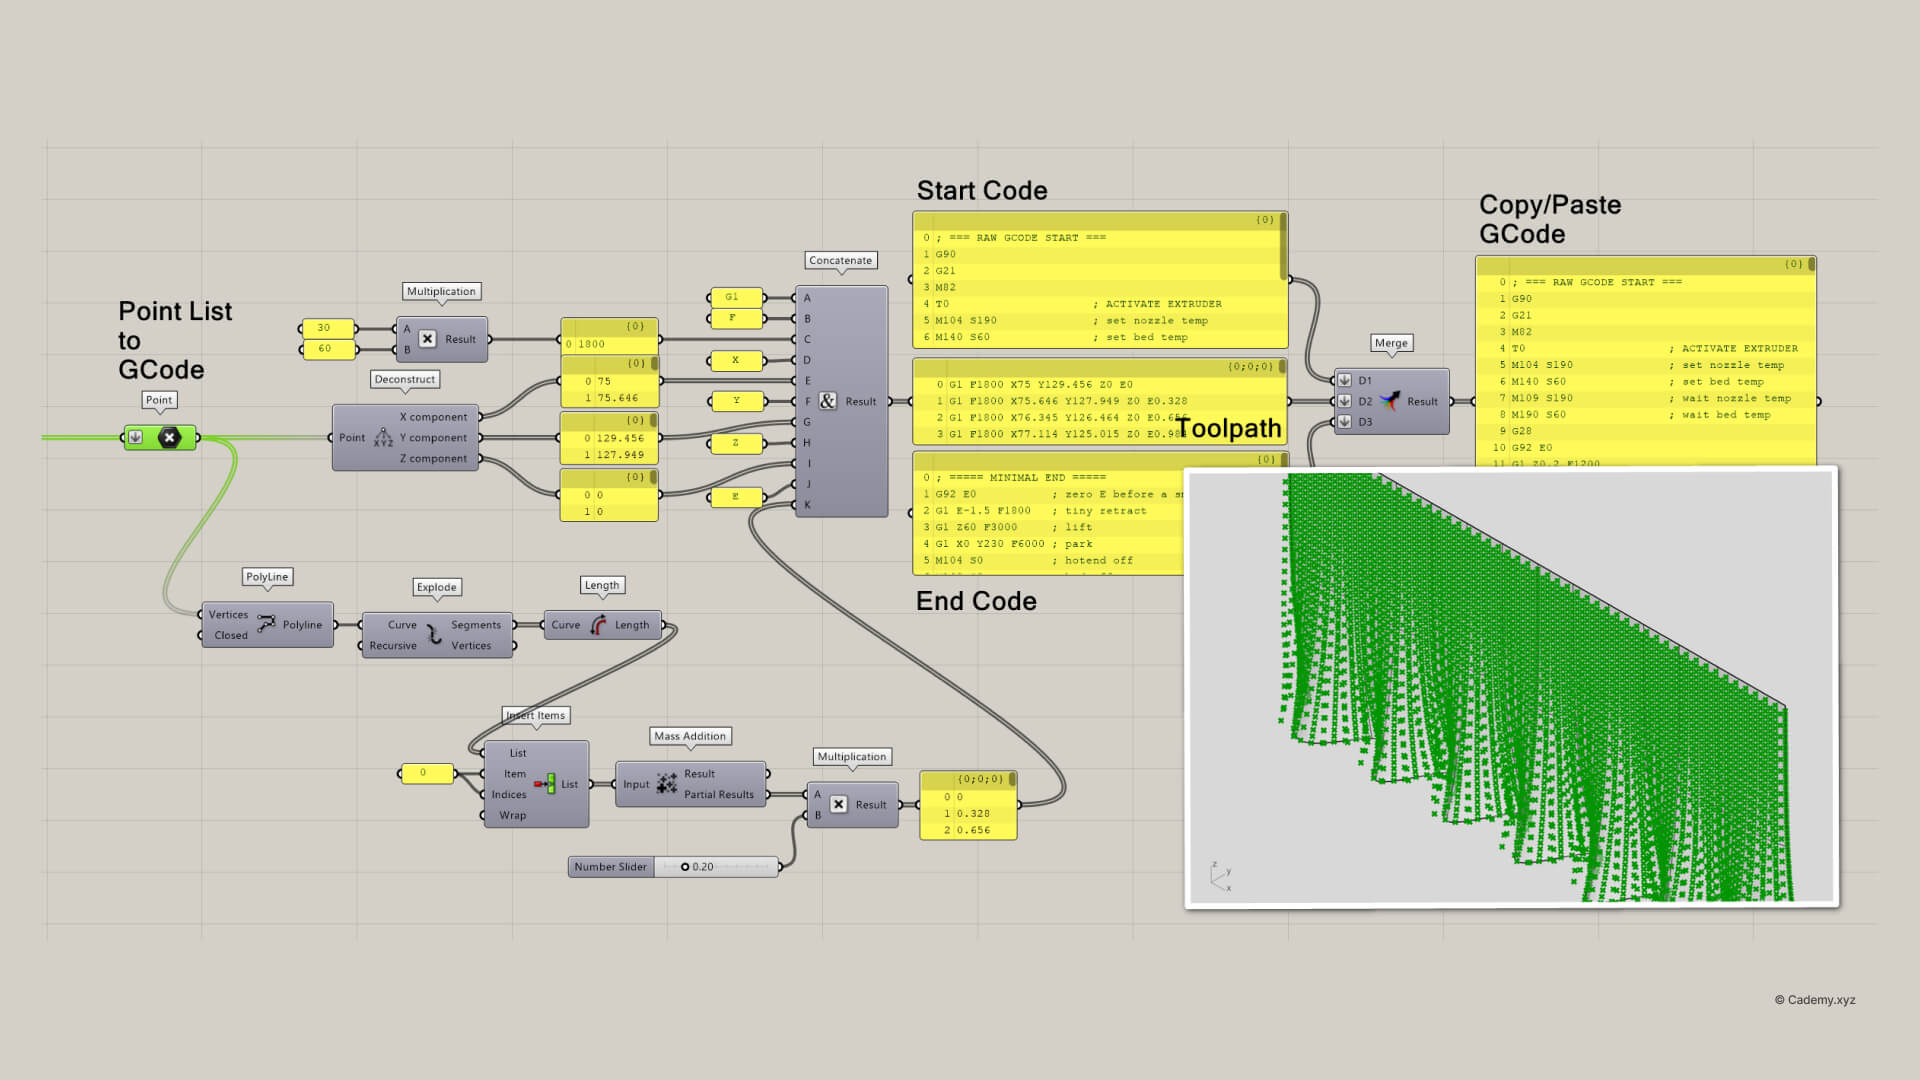The image size is (1920, 1080).
Task: Click the Cademy.xyz copyright link
Action: click(x=1815, y=1000)
